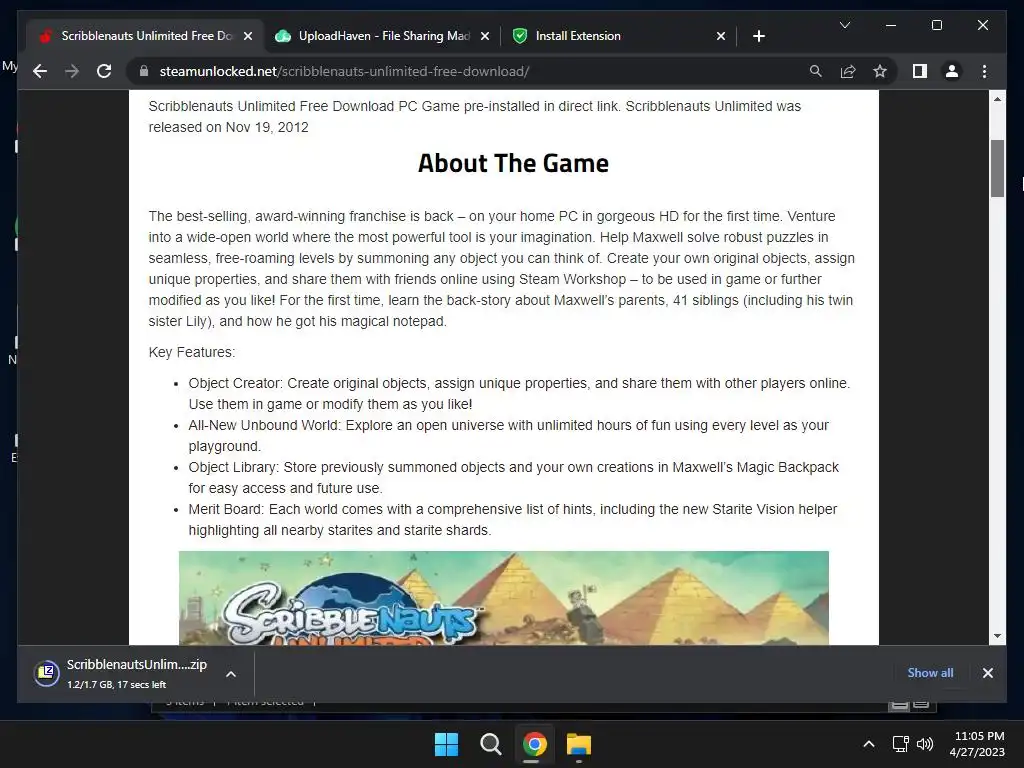This screenshot has width=1024, height=768.
Task: Open the Chrome three-dot menu
Action: coord(984,71)
